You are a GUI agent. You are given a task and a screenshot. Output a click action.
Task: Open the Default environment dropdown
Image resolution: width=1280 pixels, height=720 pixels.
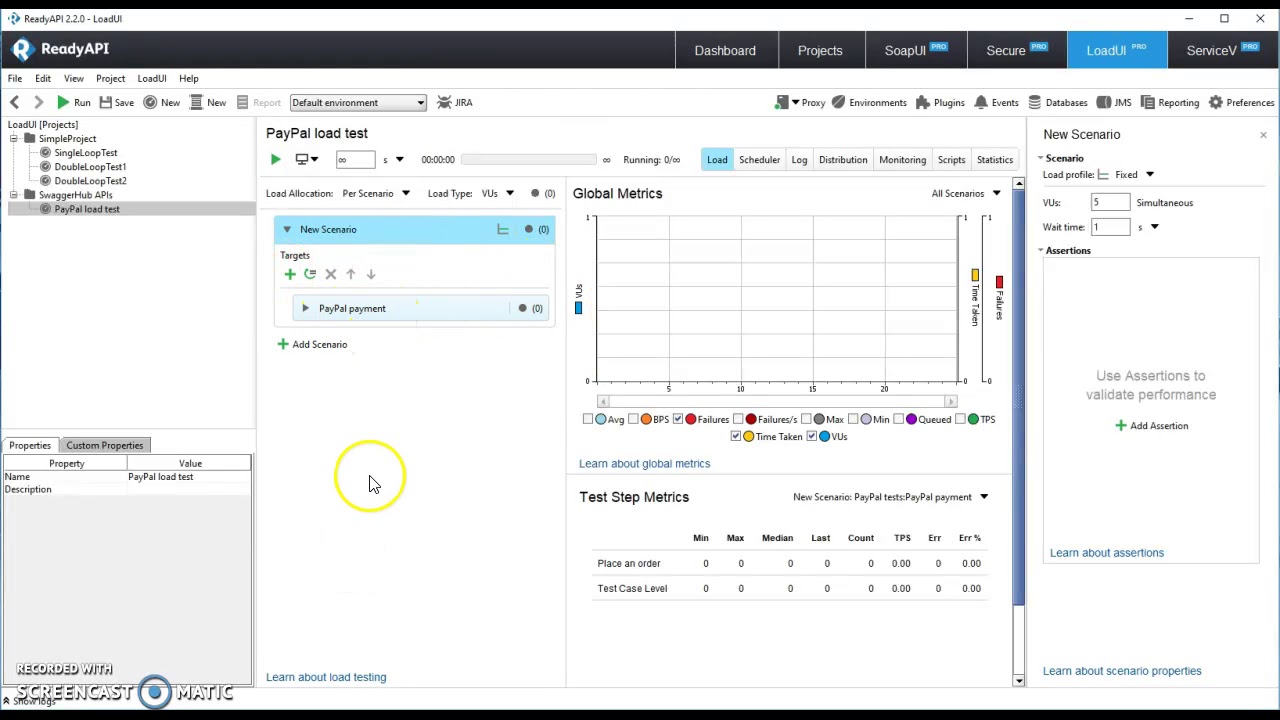[x=358, y=102]
